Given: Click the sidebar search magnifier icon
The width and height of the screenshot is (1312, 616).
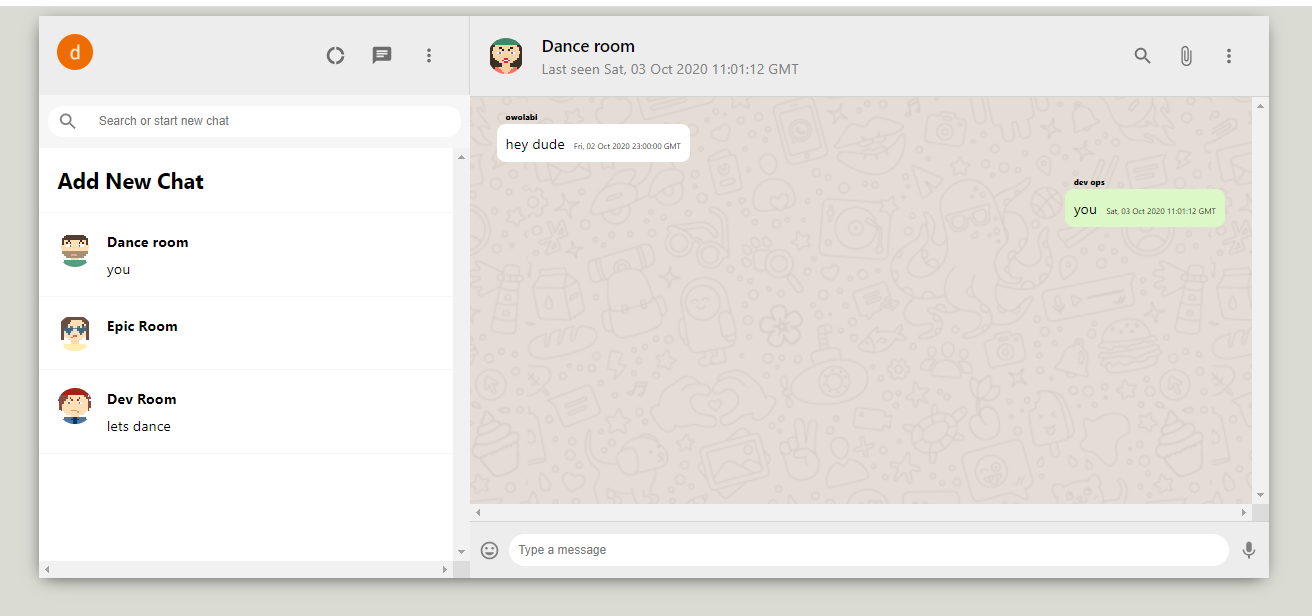Looking at the screenshot, I should 68,121.
